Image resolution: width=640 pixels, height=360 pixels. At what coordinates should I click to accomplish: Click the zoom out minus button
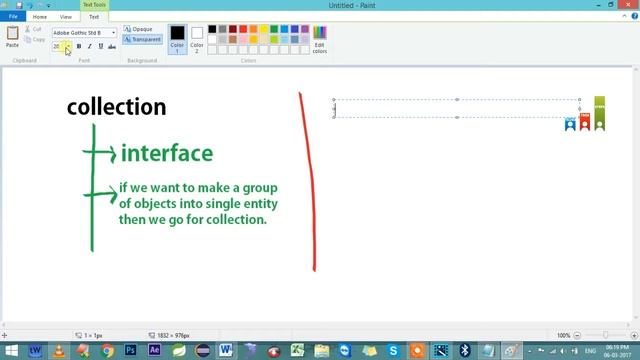click(x=577, y=336)
